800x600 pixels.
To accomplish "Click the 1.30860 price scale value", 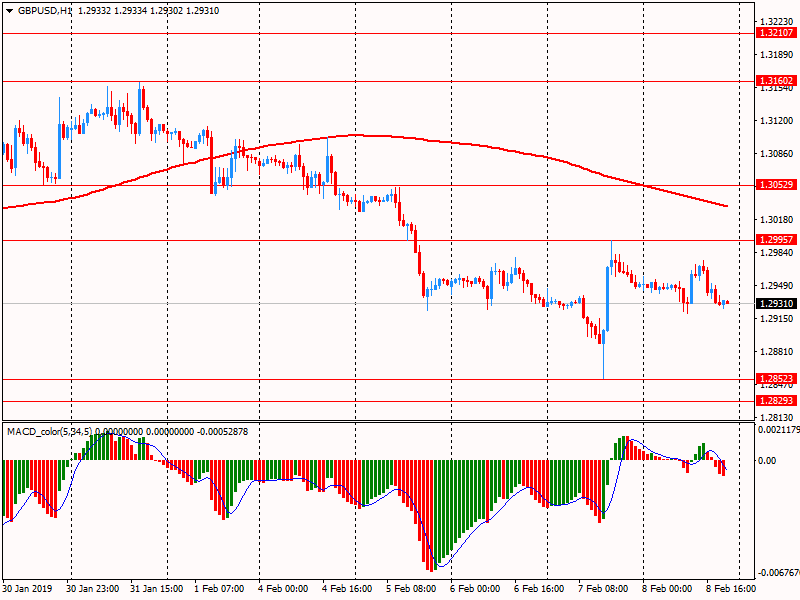I will [x=777, y=154].
